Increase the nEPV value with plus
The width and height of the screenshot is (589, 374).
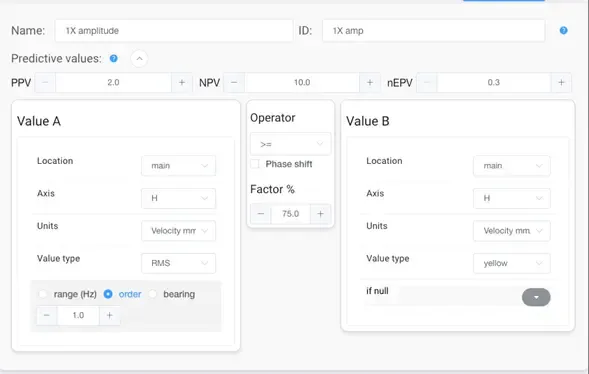[x=561, y=82]
